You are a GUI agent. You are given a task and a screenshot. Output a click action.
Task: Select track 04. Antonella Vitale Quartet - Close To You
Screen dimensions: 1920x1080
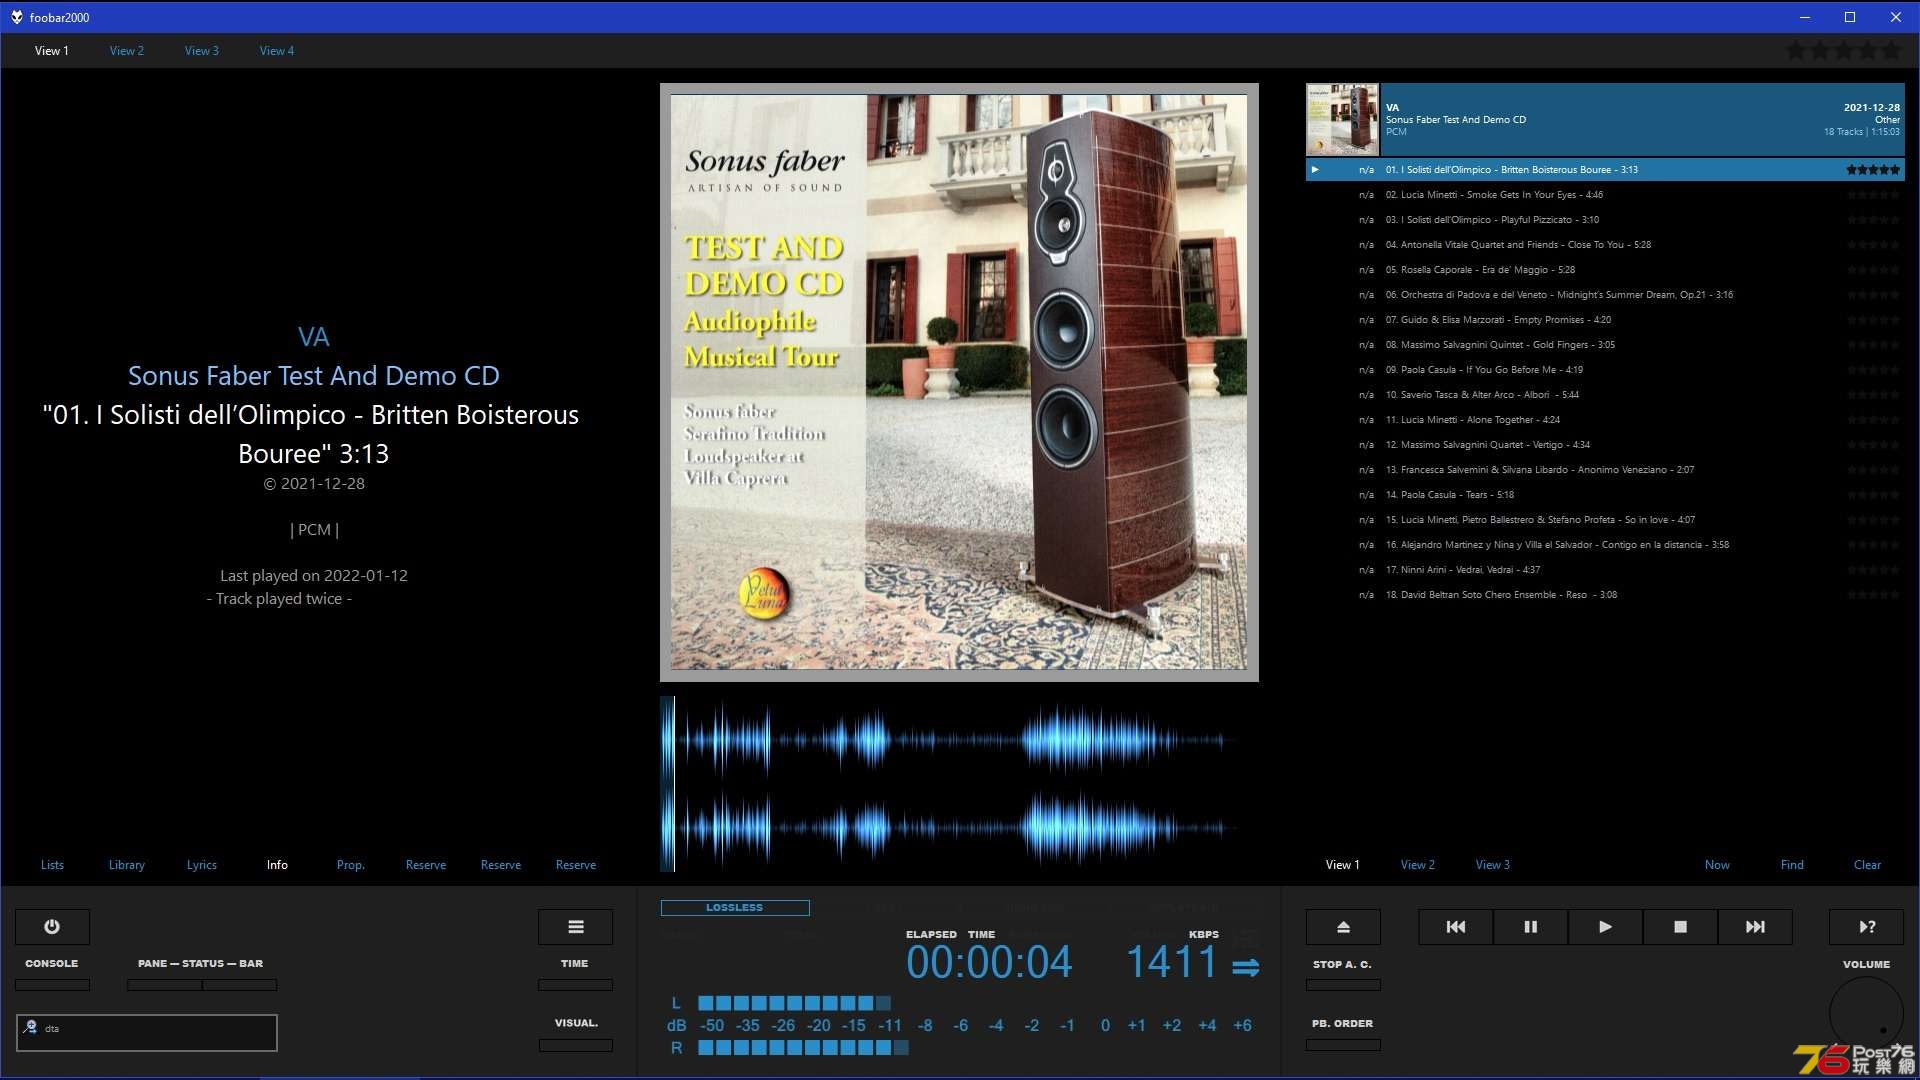1605,245
